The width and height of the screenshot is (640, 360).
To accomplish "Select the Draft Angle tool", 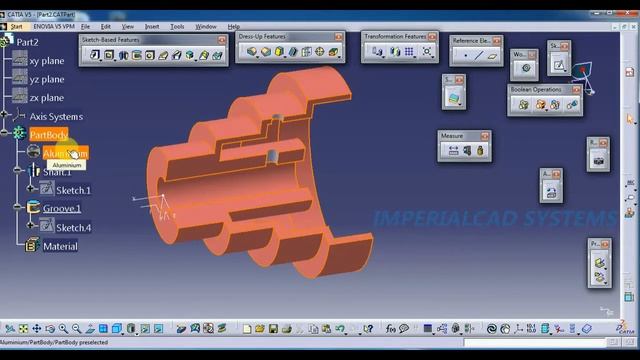I will (279, 52).
